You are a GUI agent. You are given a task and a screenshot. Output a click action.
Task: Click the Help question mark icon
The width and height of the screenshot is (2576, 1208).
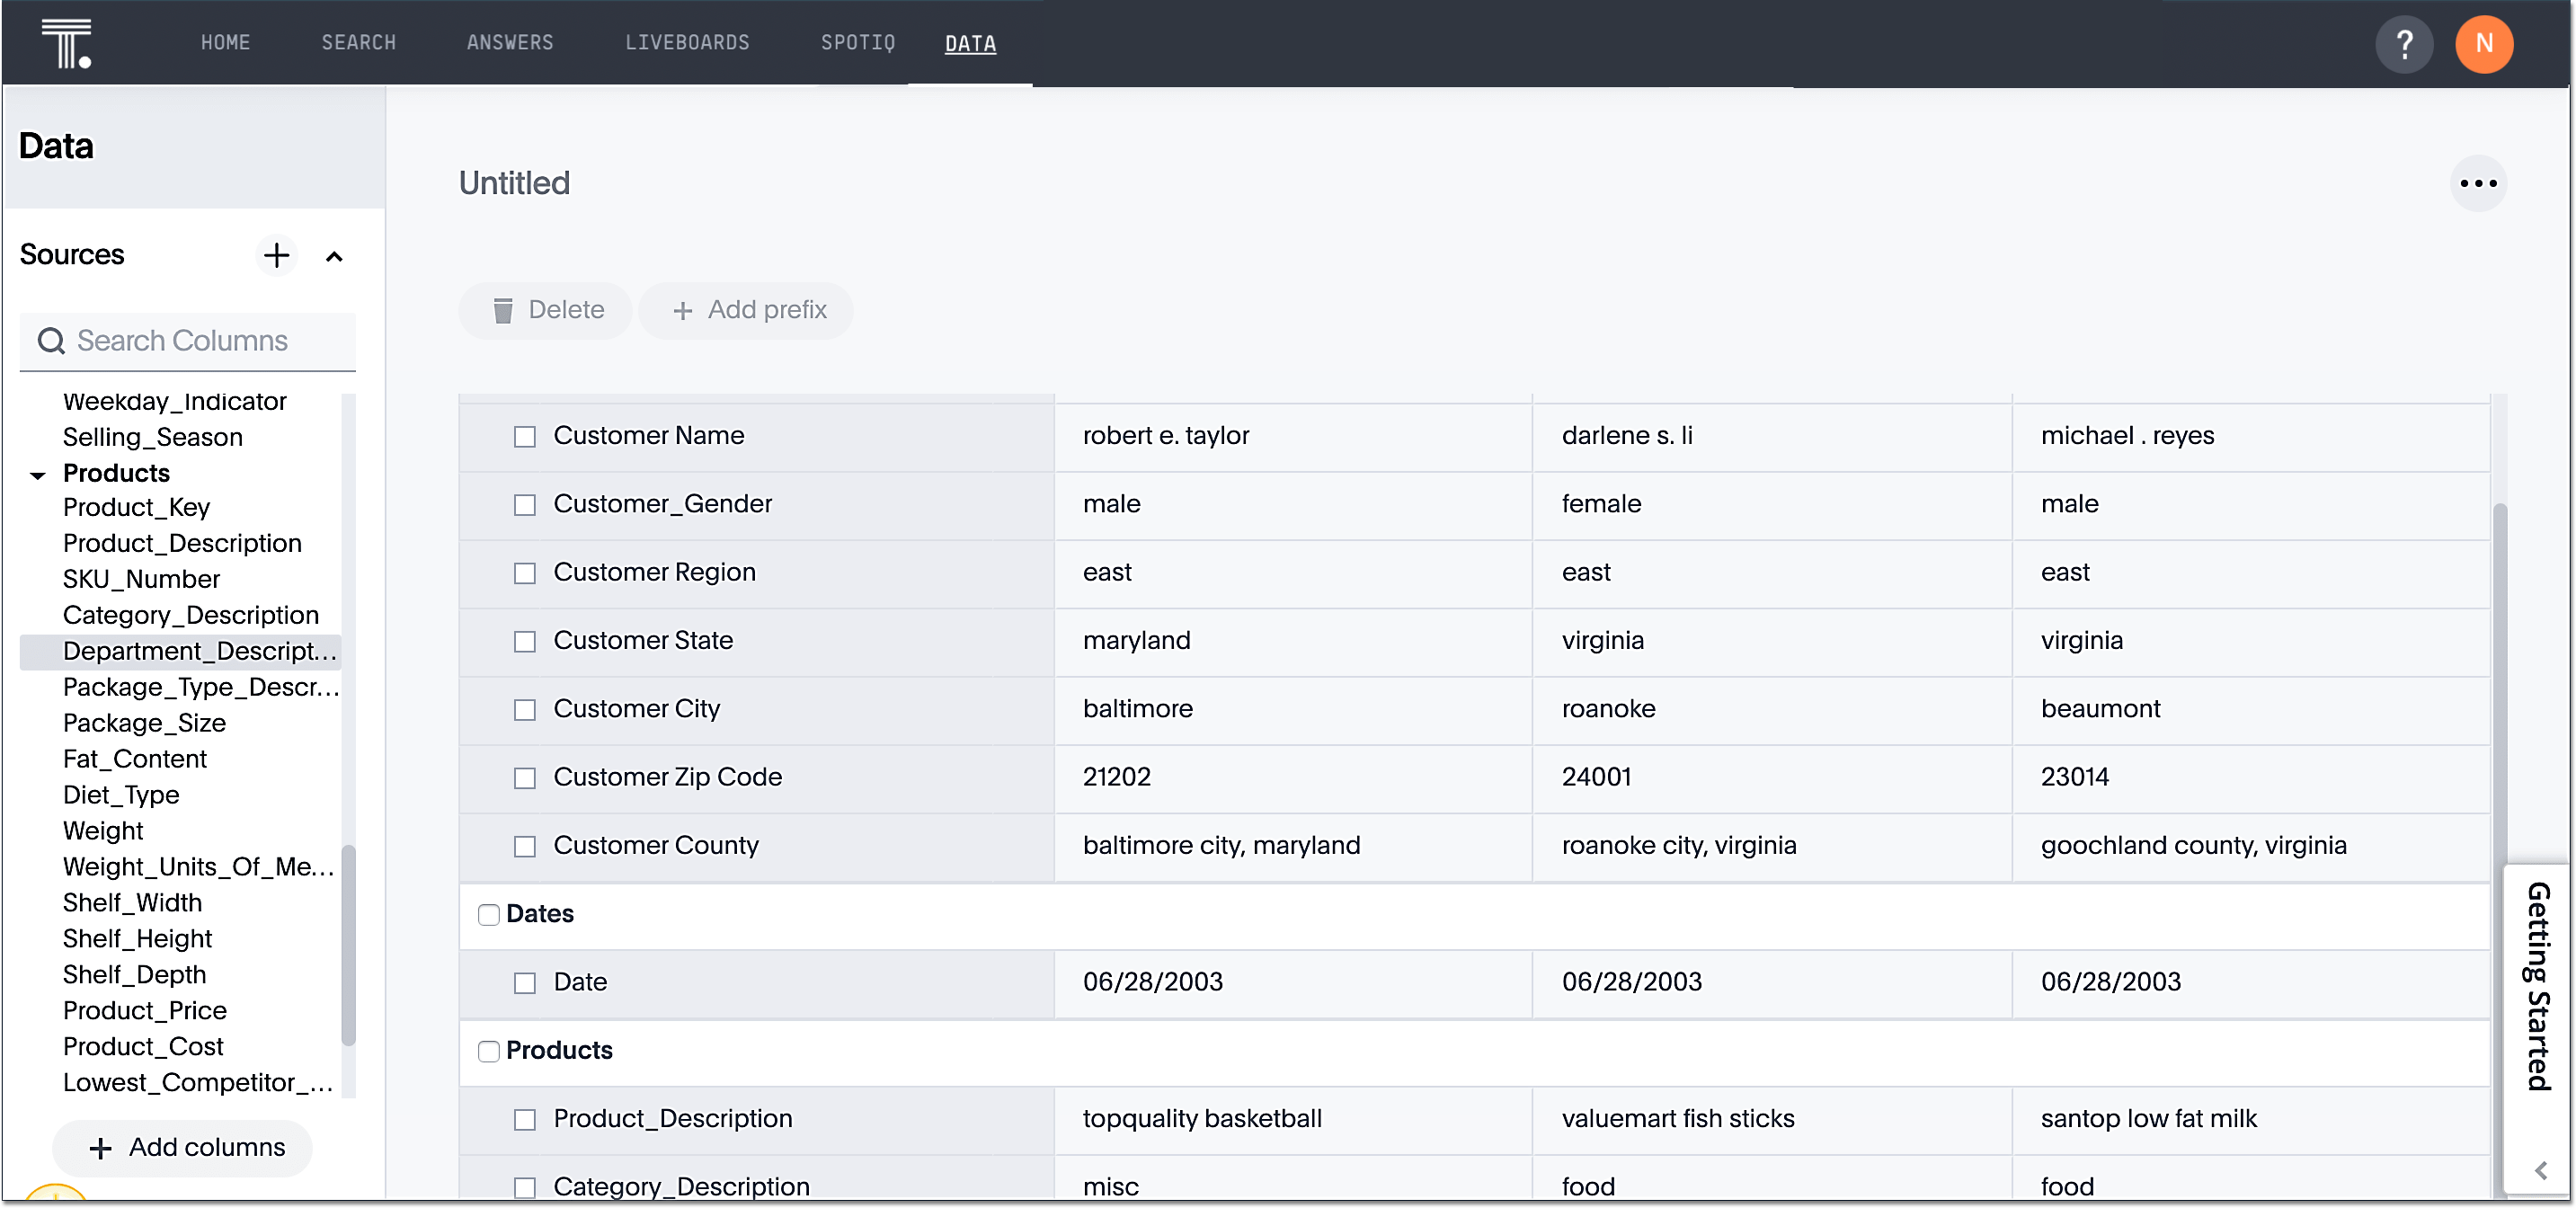(x=2403, y=43)
